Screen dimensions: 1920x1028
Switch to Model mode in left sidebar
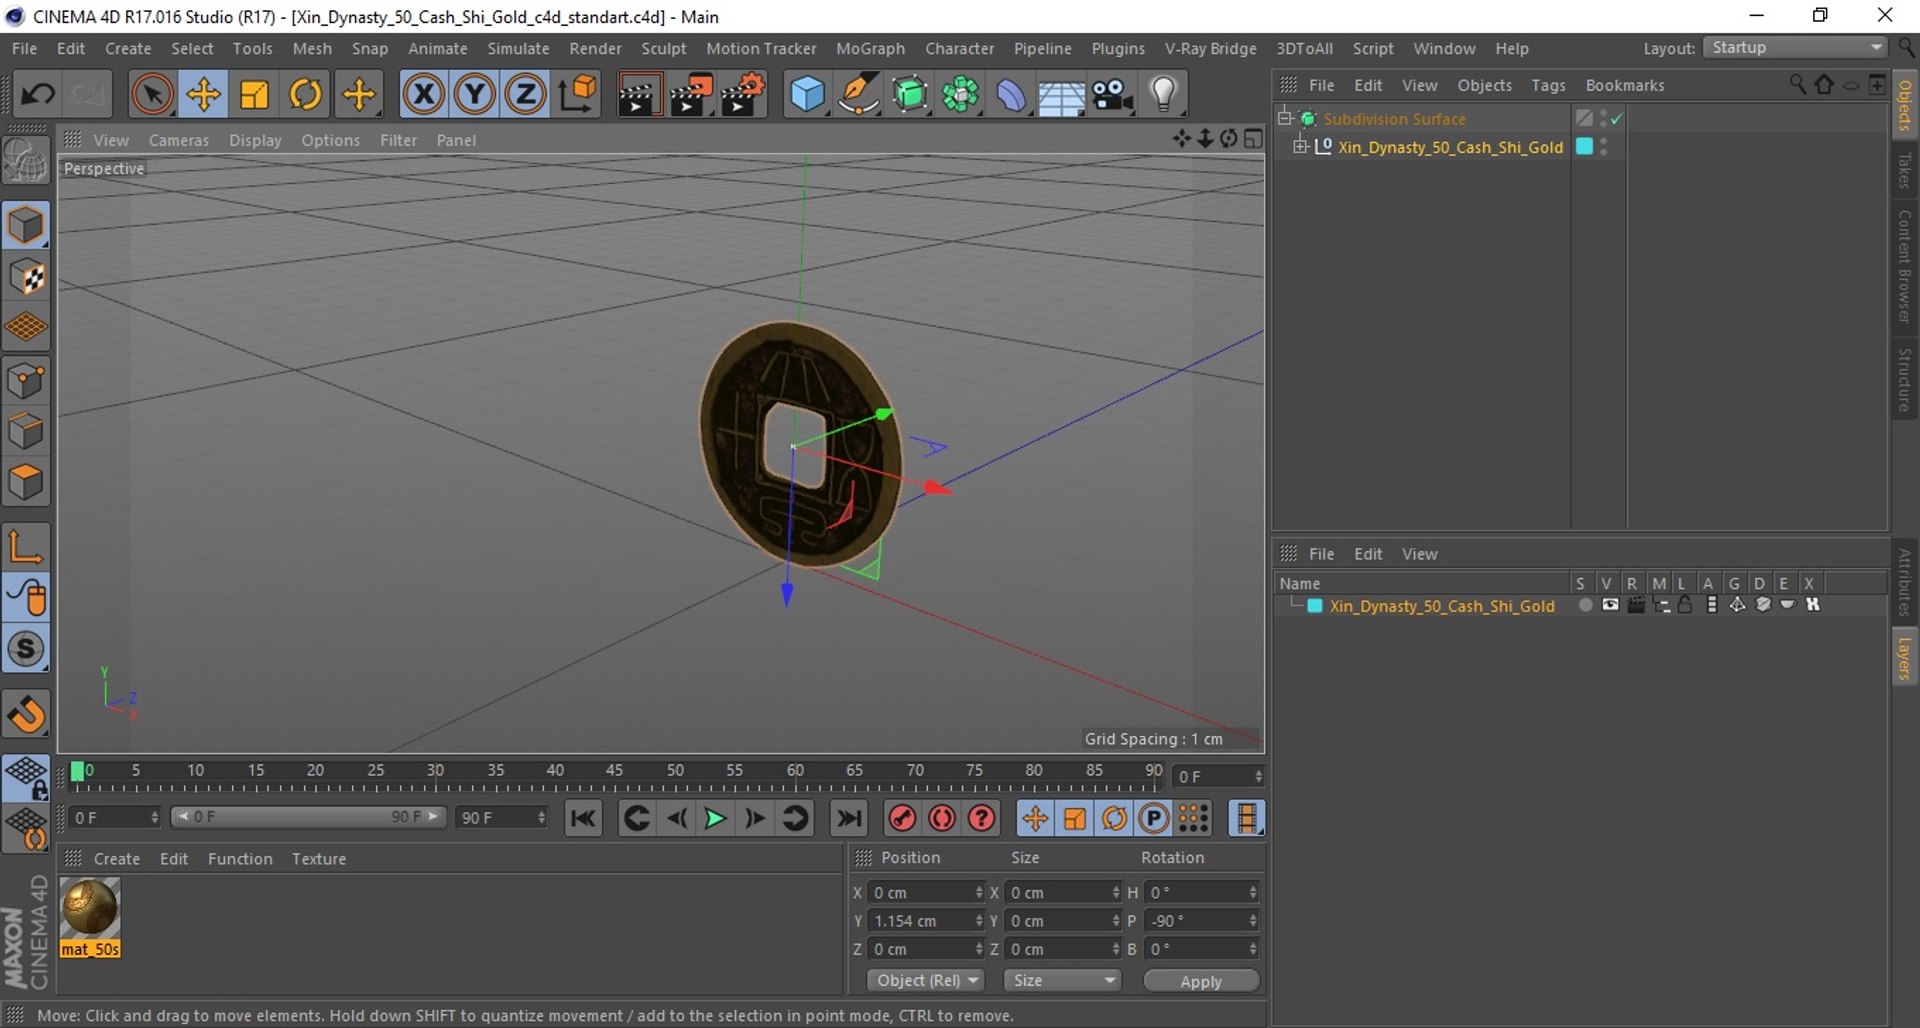26,225
